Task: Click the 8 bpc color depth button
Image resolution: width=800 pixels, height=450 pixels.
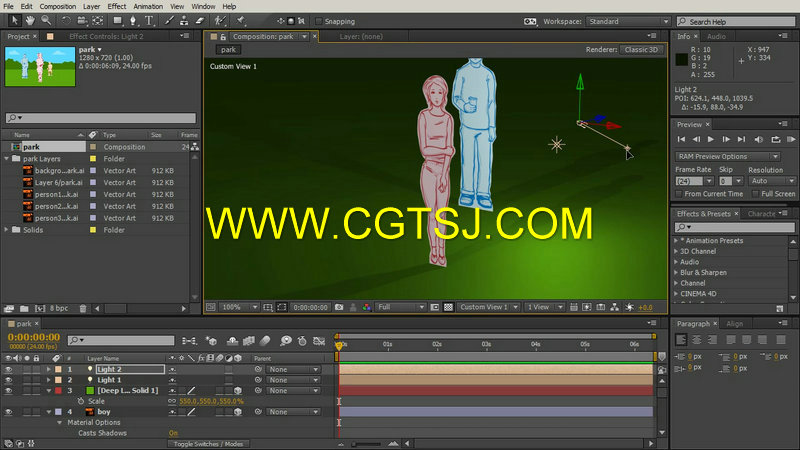Action: pos(59,308)
